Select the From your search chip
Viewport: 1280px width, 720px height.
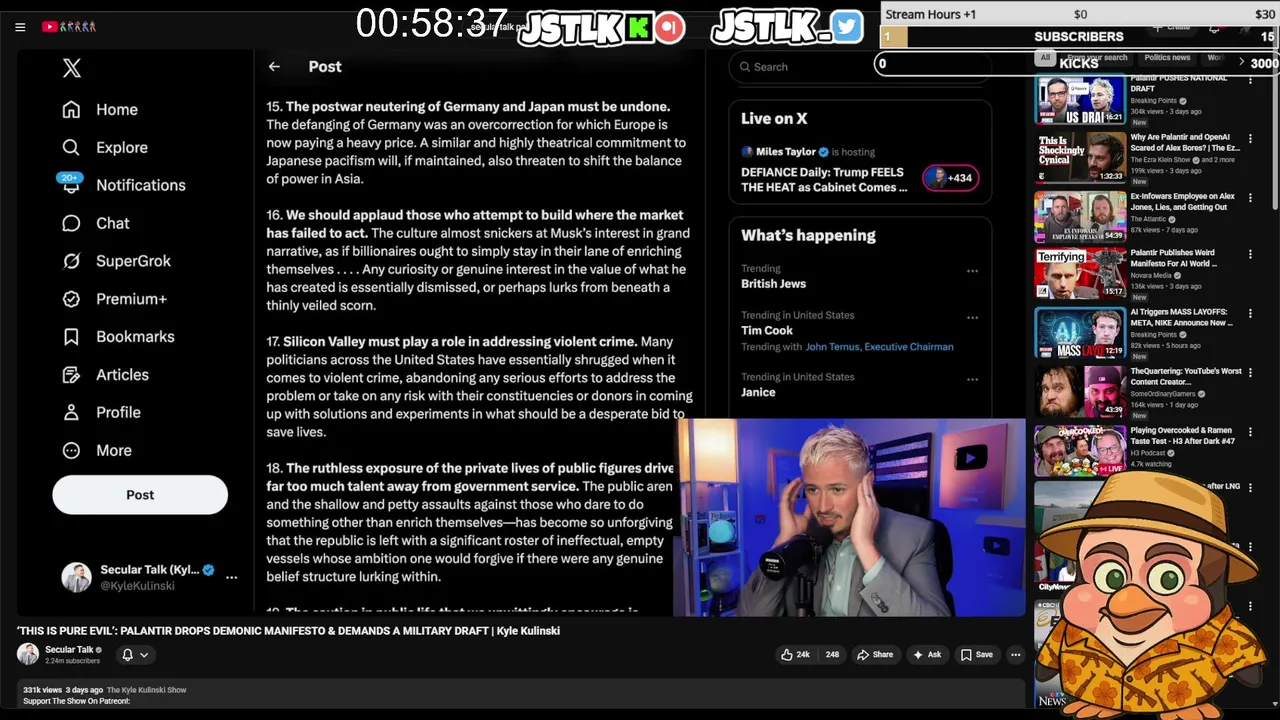click(1097, 58)
